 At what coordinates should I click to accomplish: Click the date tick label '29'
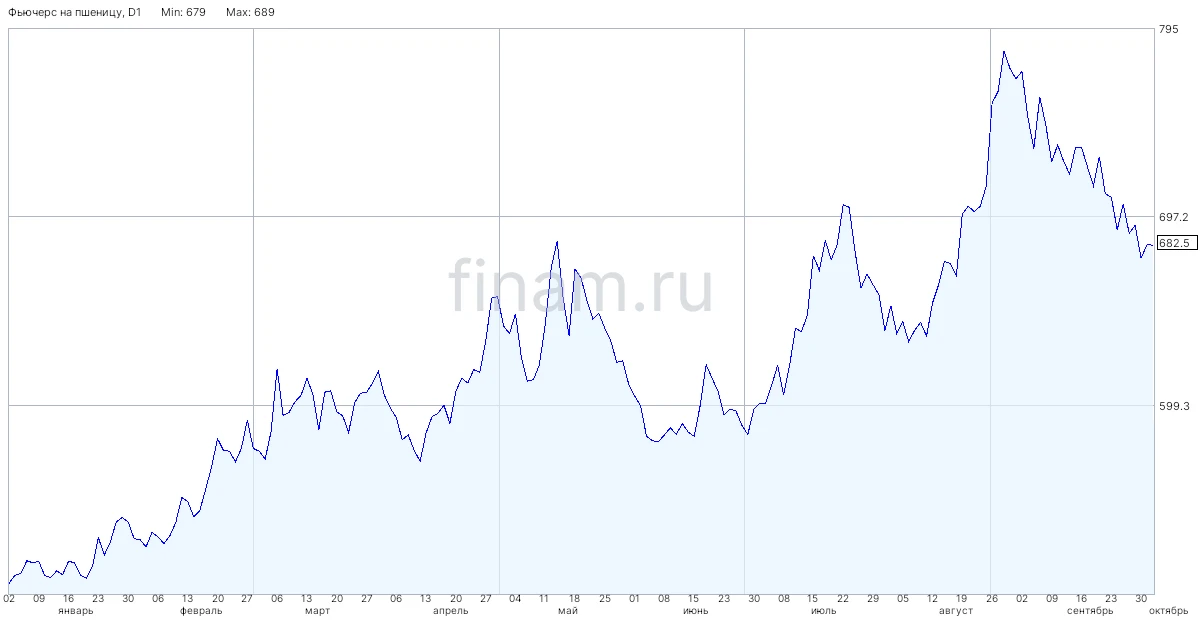click(873, 599)
